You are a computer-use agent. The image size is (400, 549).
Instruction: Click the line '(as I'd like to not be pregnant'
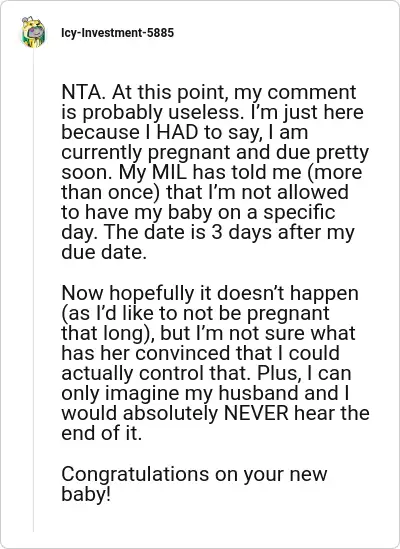pos(195,313)
